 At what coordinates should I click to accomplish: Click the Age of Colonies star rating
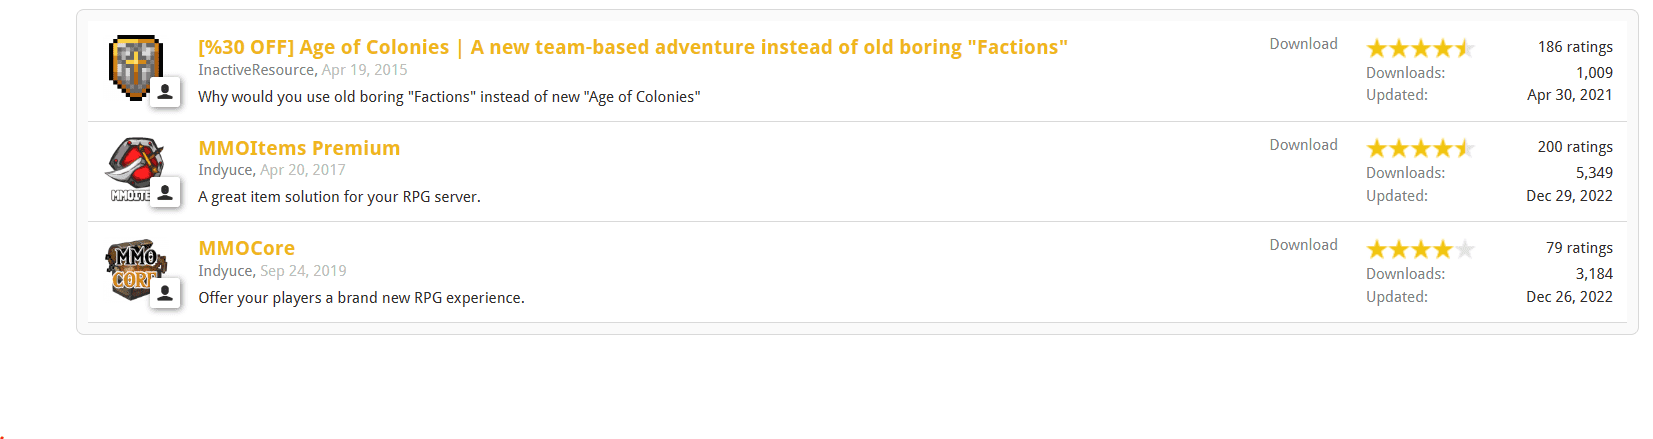click(1420, 48)
